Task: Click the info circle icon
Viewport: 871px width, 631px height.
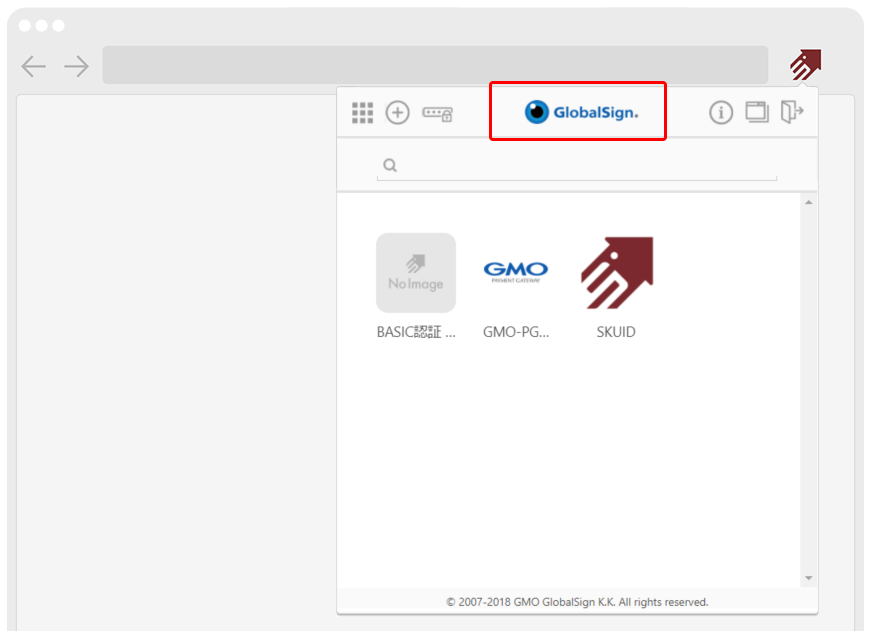Action: click(x=721, y=113)
